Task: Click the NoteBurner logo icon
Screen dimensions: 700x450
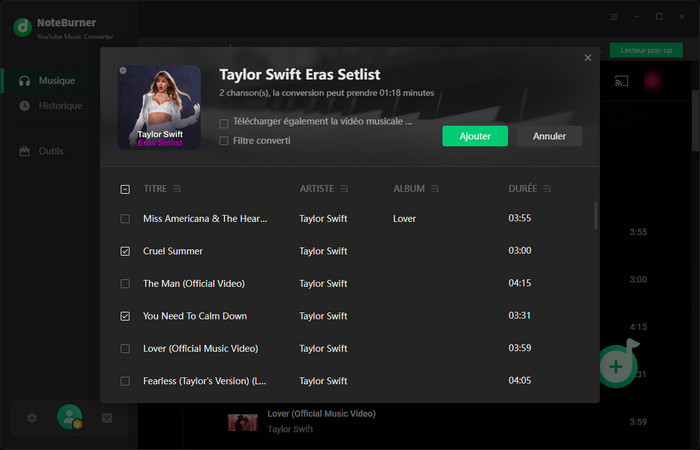Action: pyautogui.click(x=22, y=27)
